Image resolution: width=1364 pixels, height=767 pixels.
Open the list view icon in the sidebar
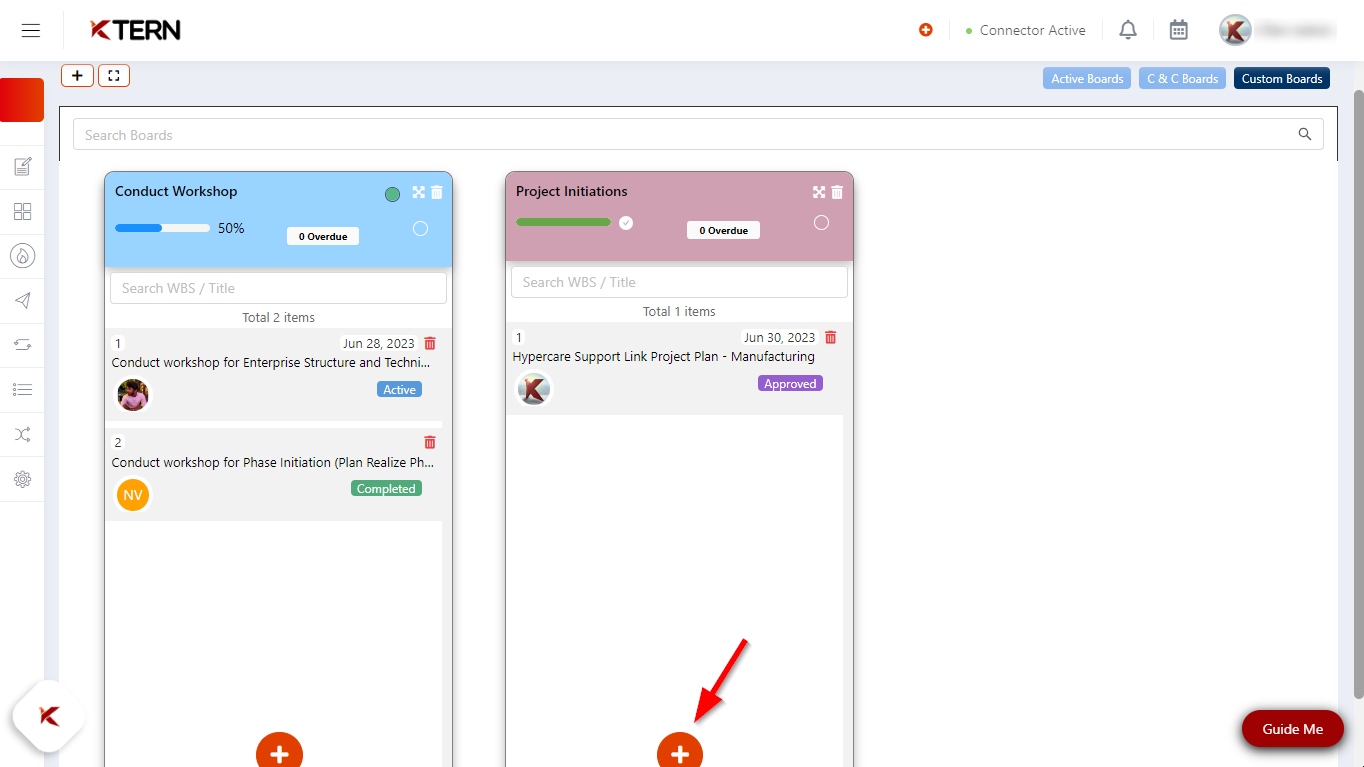point(22,390)
